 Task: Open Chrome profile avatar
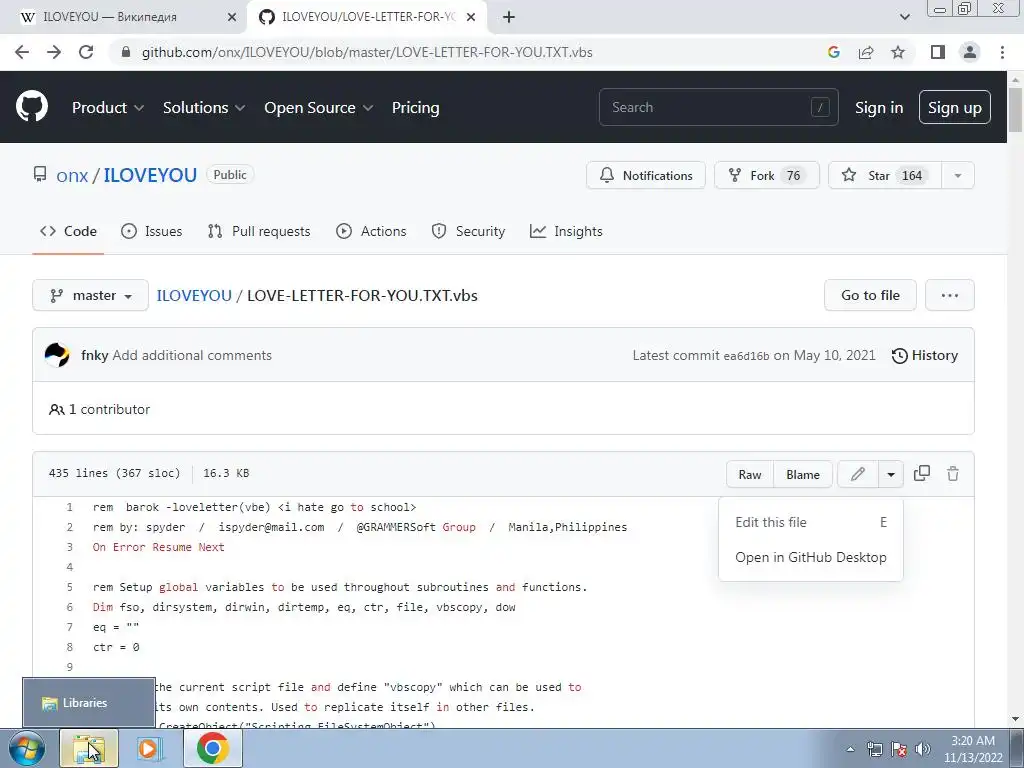click(970, 52)
